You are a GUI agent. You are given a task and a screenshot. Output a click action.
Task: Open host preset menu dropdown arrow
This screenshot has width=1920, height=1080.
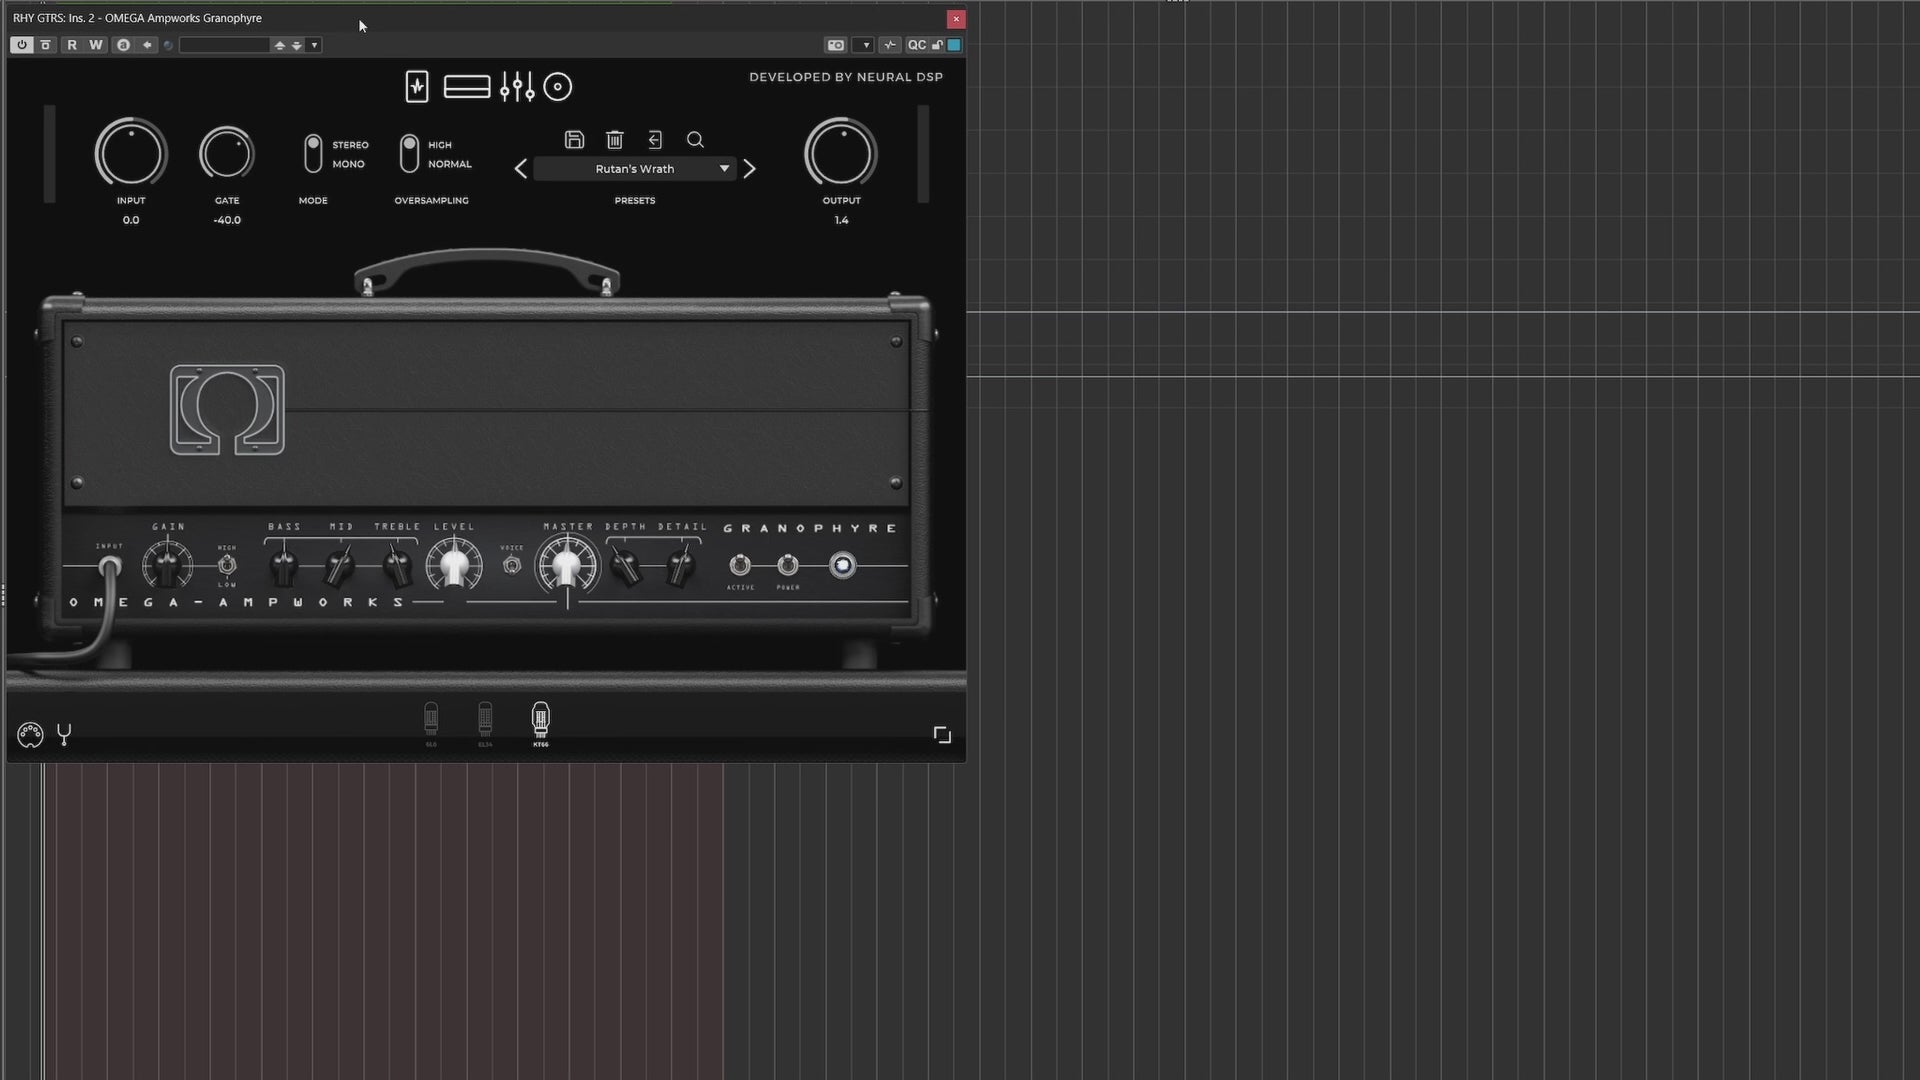pyautogui.click(x=314, y=45)
